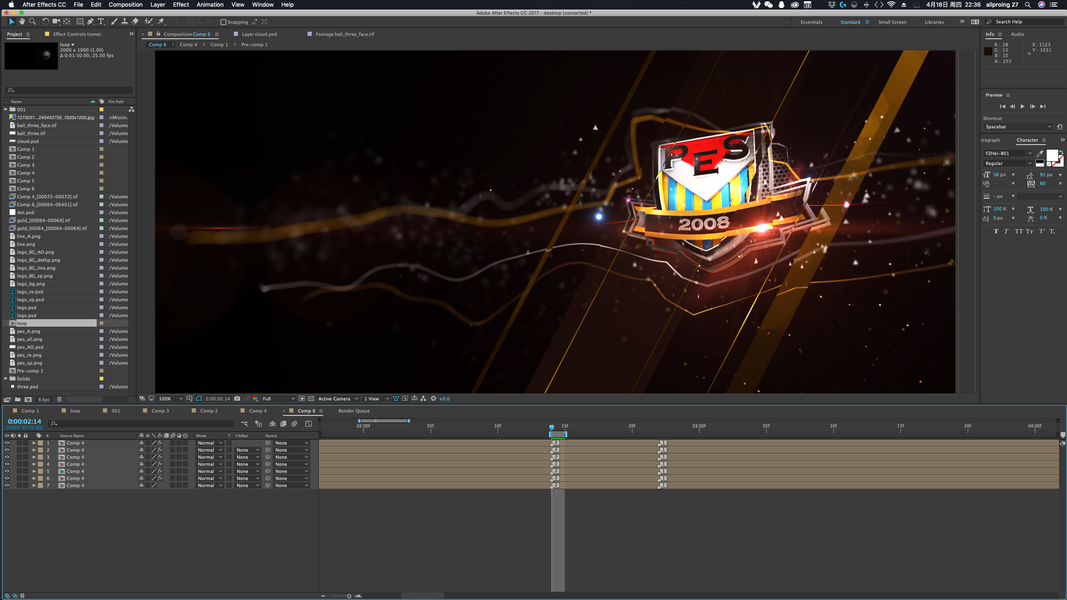The height and width of the screenshot is (600, 1067).
Task: Select the Hand tool
Action: pyautogui.click(x=22, y=22)
